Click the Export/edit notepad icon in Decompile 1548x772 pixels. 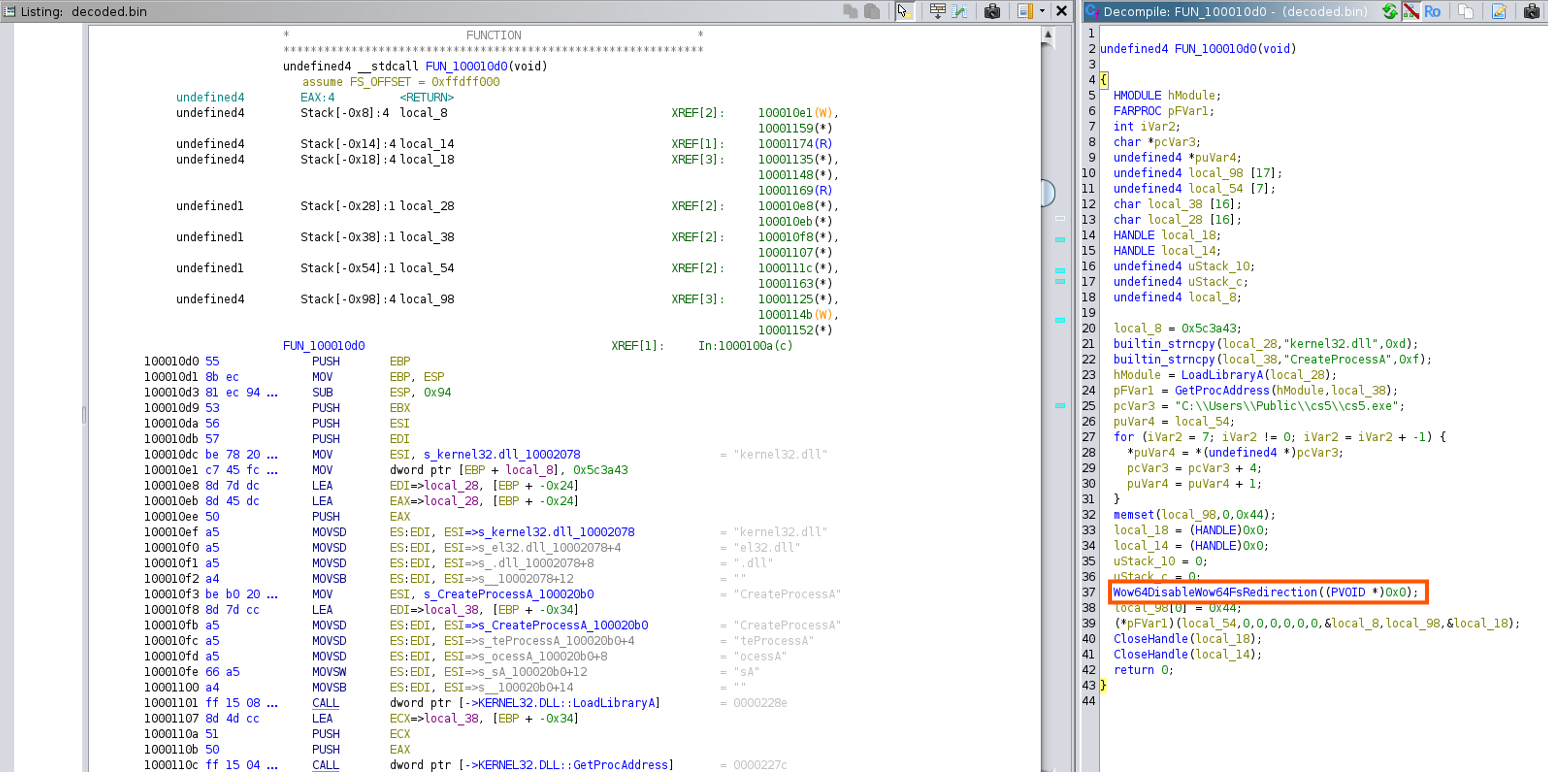click(1499, 11)
